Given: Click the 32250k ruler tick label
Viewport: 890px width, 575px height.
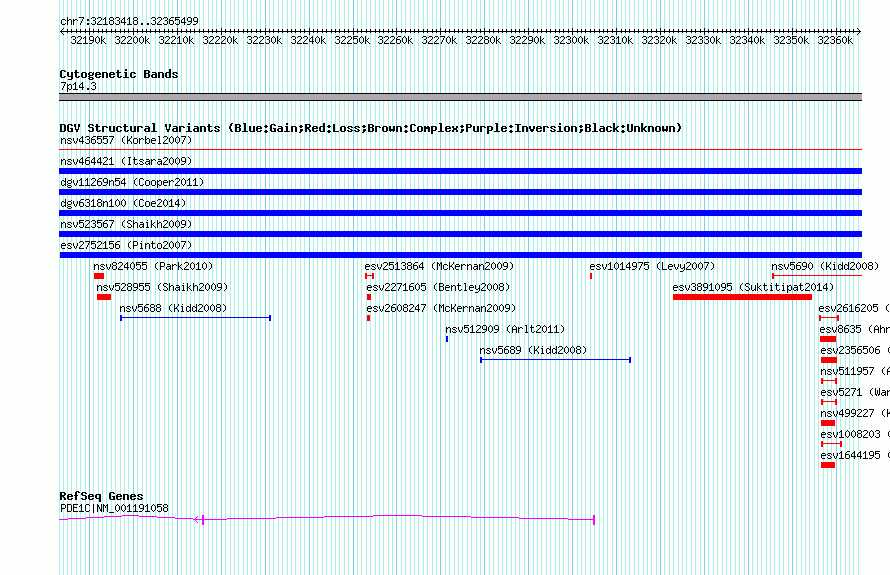Looking at the screenshot, I should 352,40.
